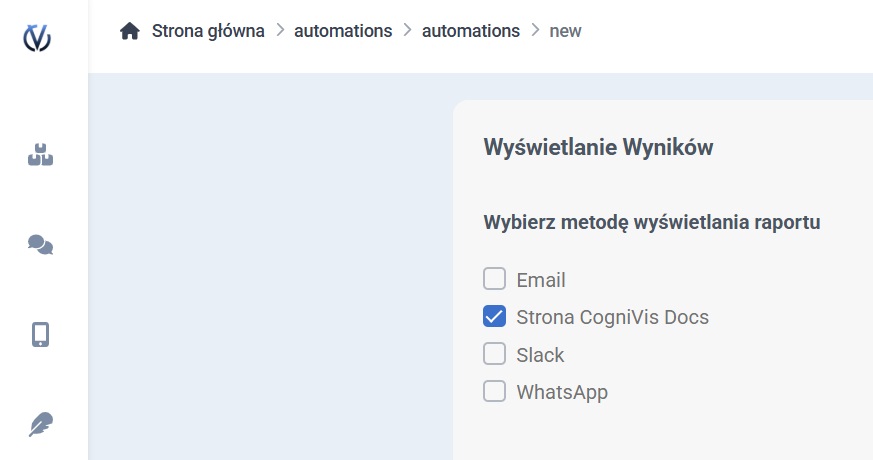The width and height of the screenshot is (873, 460).
Task: Check the WhatsApp checkbox
Action: coord(494,391)
